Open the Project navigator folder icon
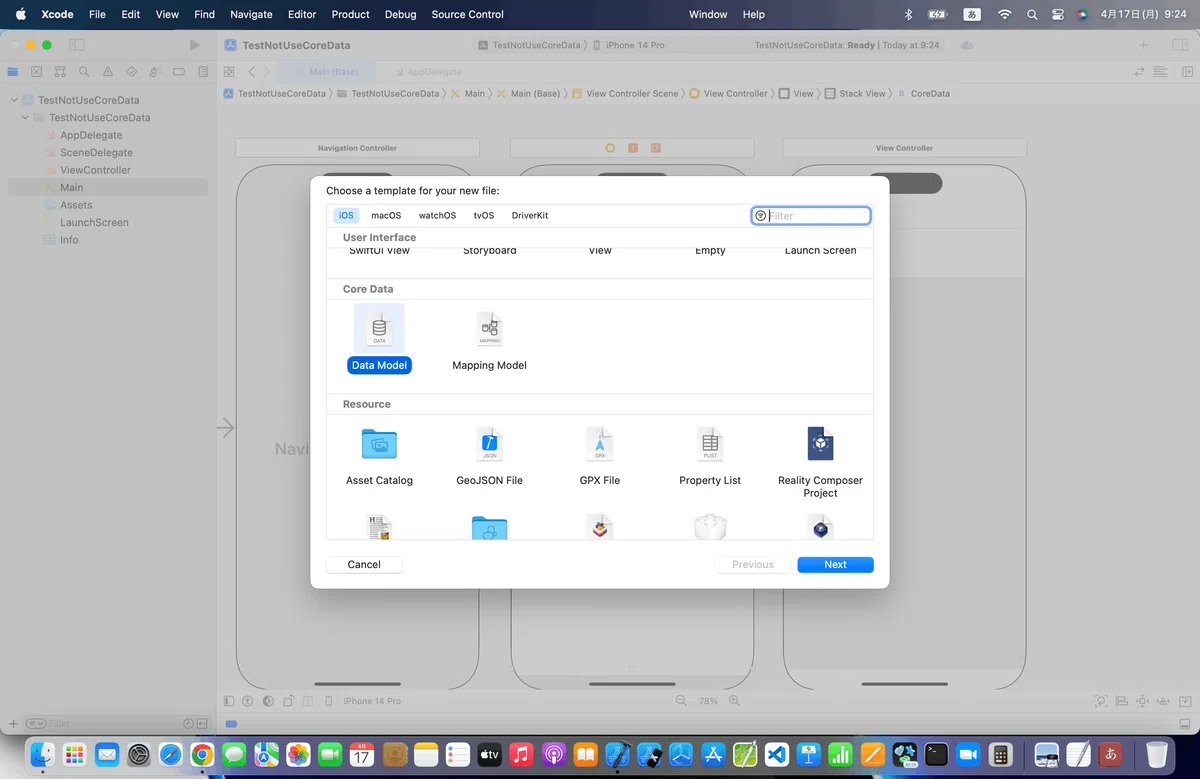 pyautogui.click(x=13, y=72)
